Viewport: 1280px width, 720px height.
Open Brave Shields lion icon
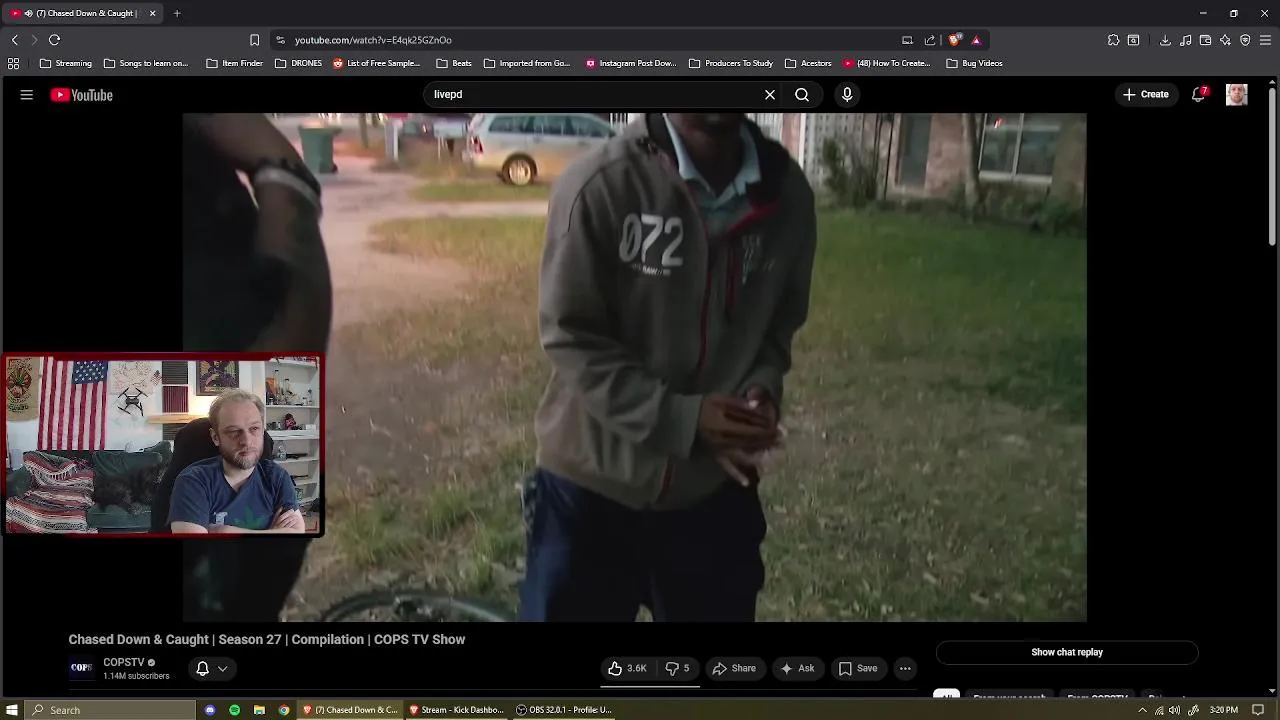click(x=955, y=40)
